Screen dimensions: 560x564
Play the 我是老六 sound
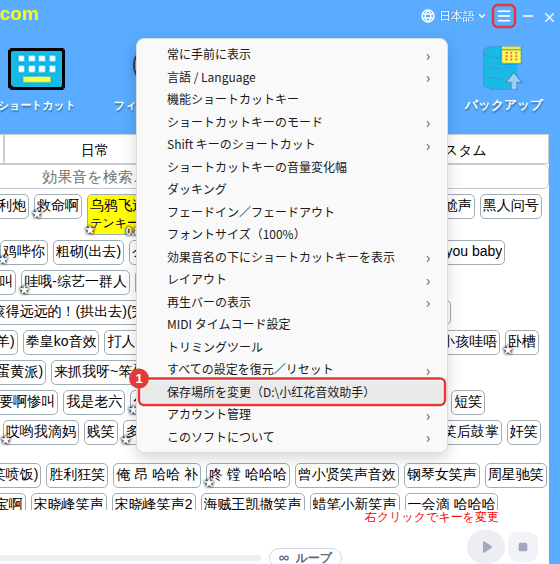click(94, 402)
